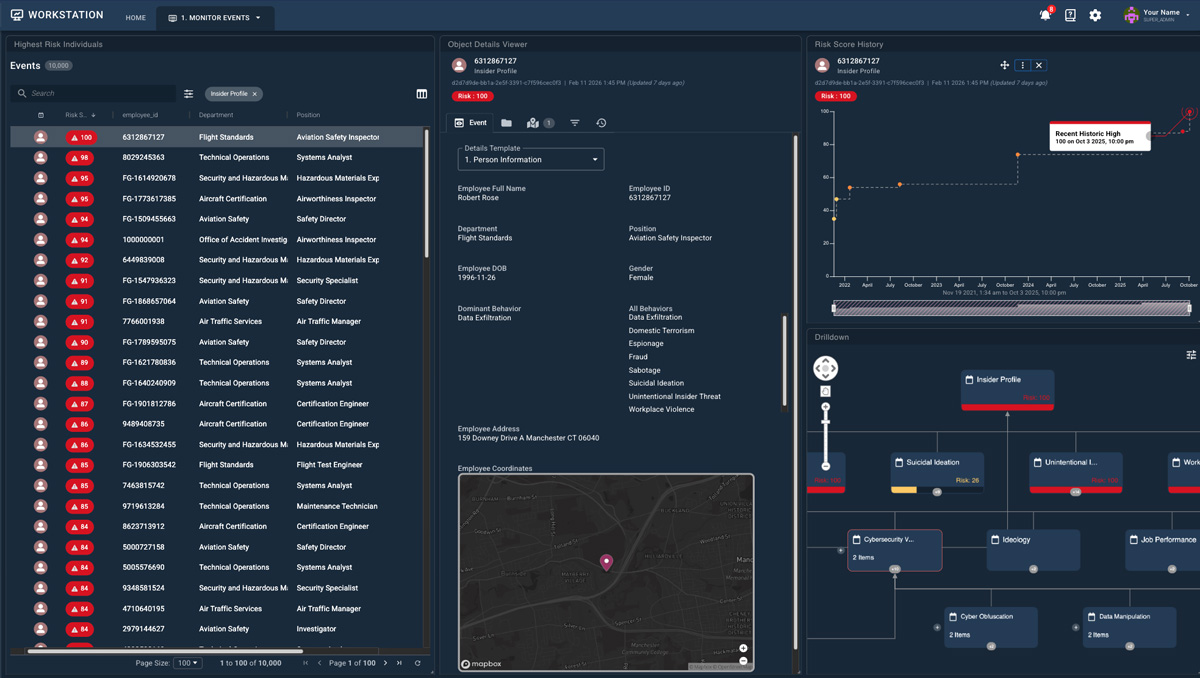The height and width of the screenshot is (678, 1200).
Task: Click the person avatar for employee 8029245363
Action: pos(41,158)
